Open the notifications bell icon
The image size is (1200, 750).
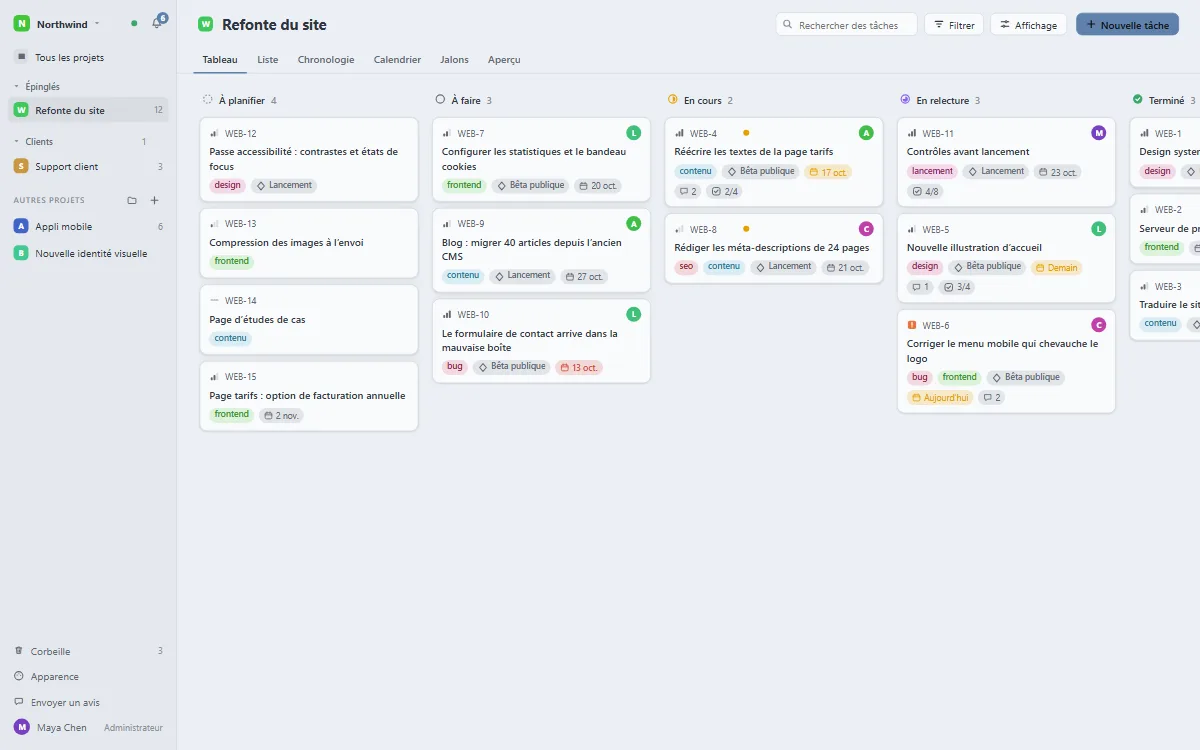click(x=157, y=23)
